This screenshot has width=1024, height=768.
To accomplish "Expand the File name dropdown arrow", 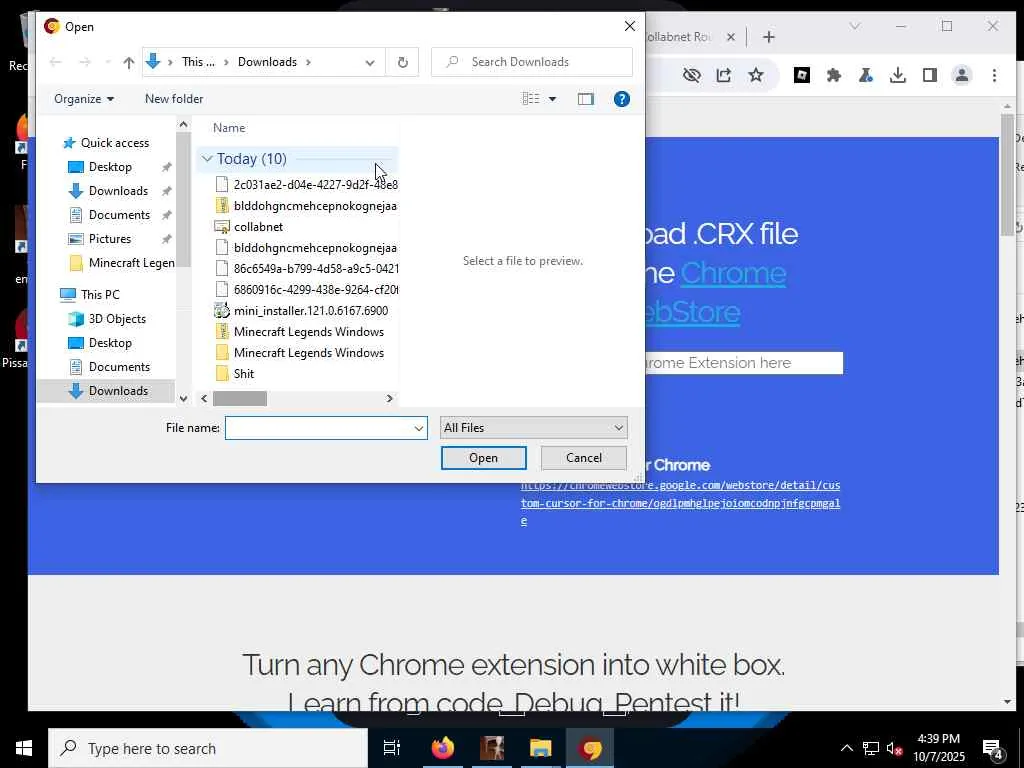I will tap(419, 428).
